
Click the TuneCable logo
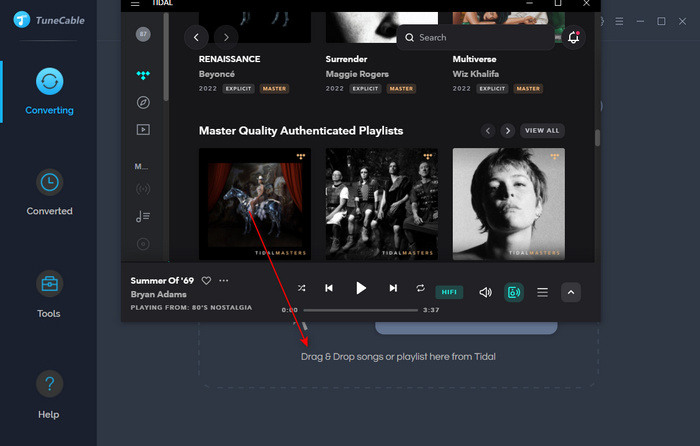[49, 20]
